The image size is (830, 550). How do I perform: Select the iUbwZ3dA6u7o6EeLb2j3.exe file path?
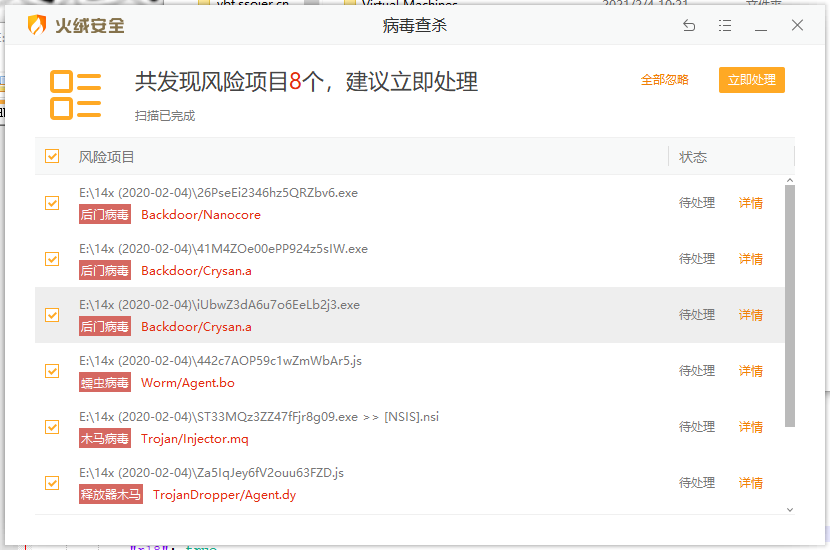pos(220,305)
